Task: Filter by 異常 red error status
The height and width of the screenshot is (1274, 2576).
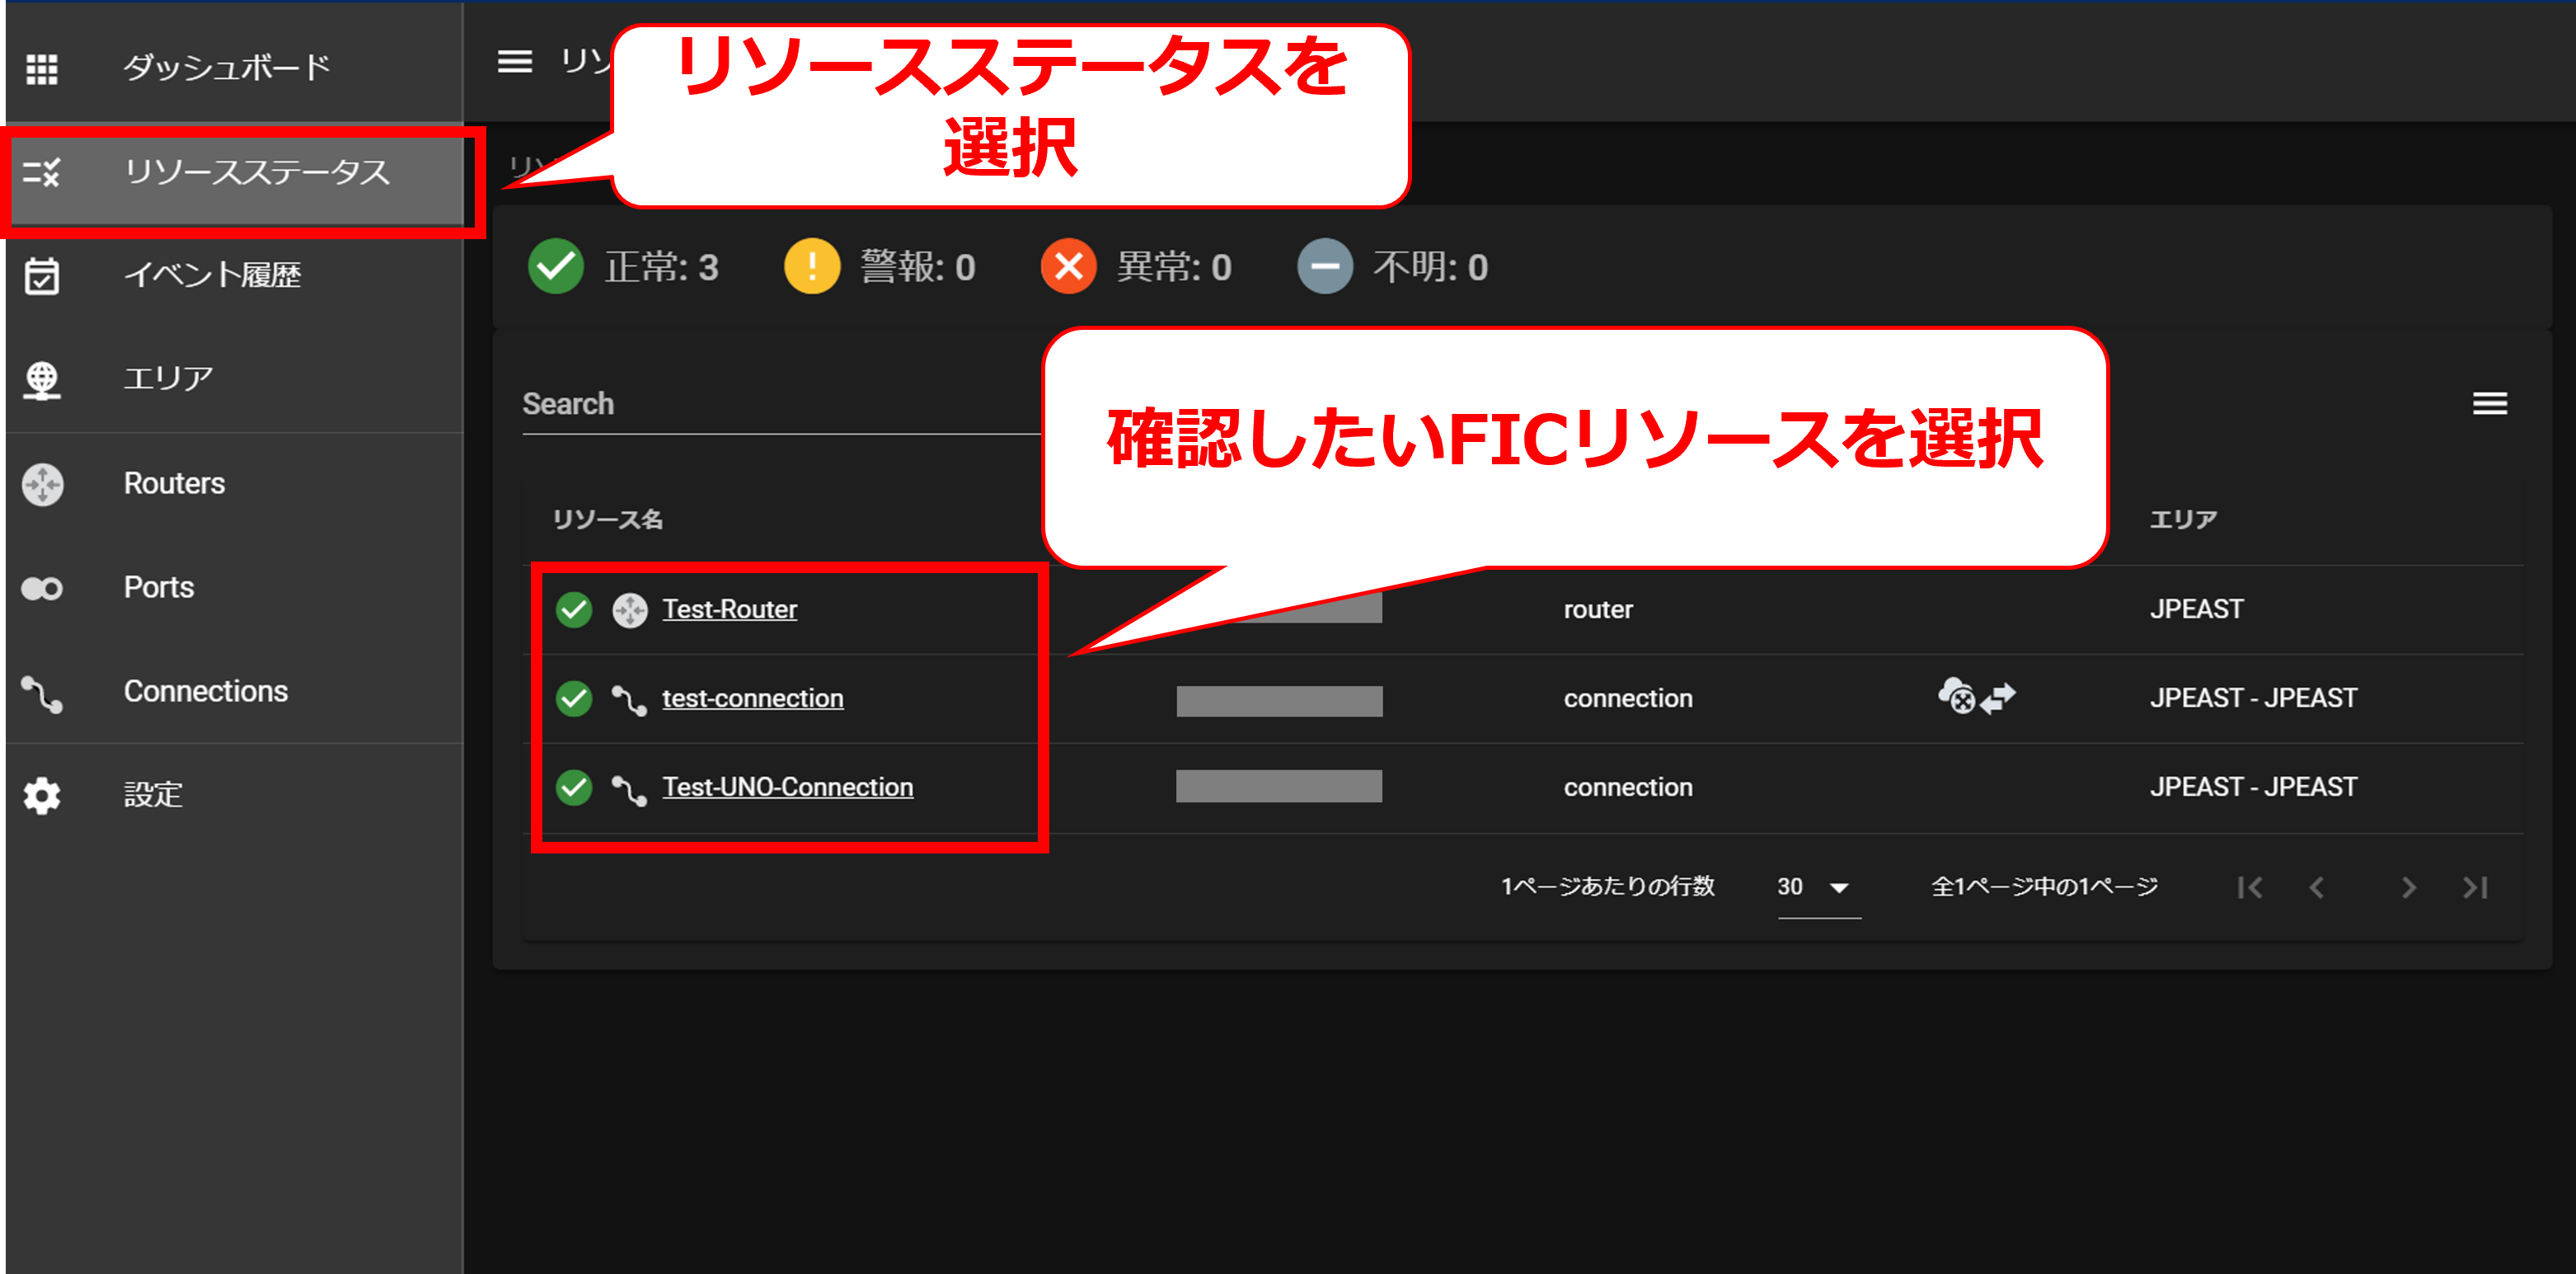Action: coord(1068,267)
